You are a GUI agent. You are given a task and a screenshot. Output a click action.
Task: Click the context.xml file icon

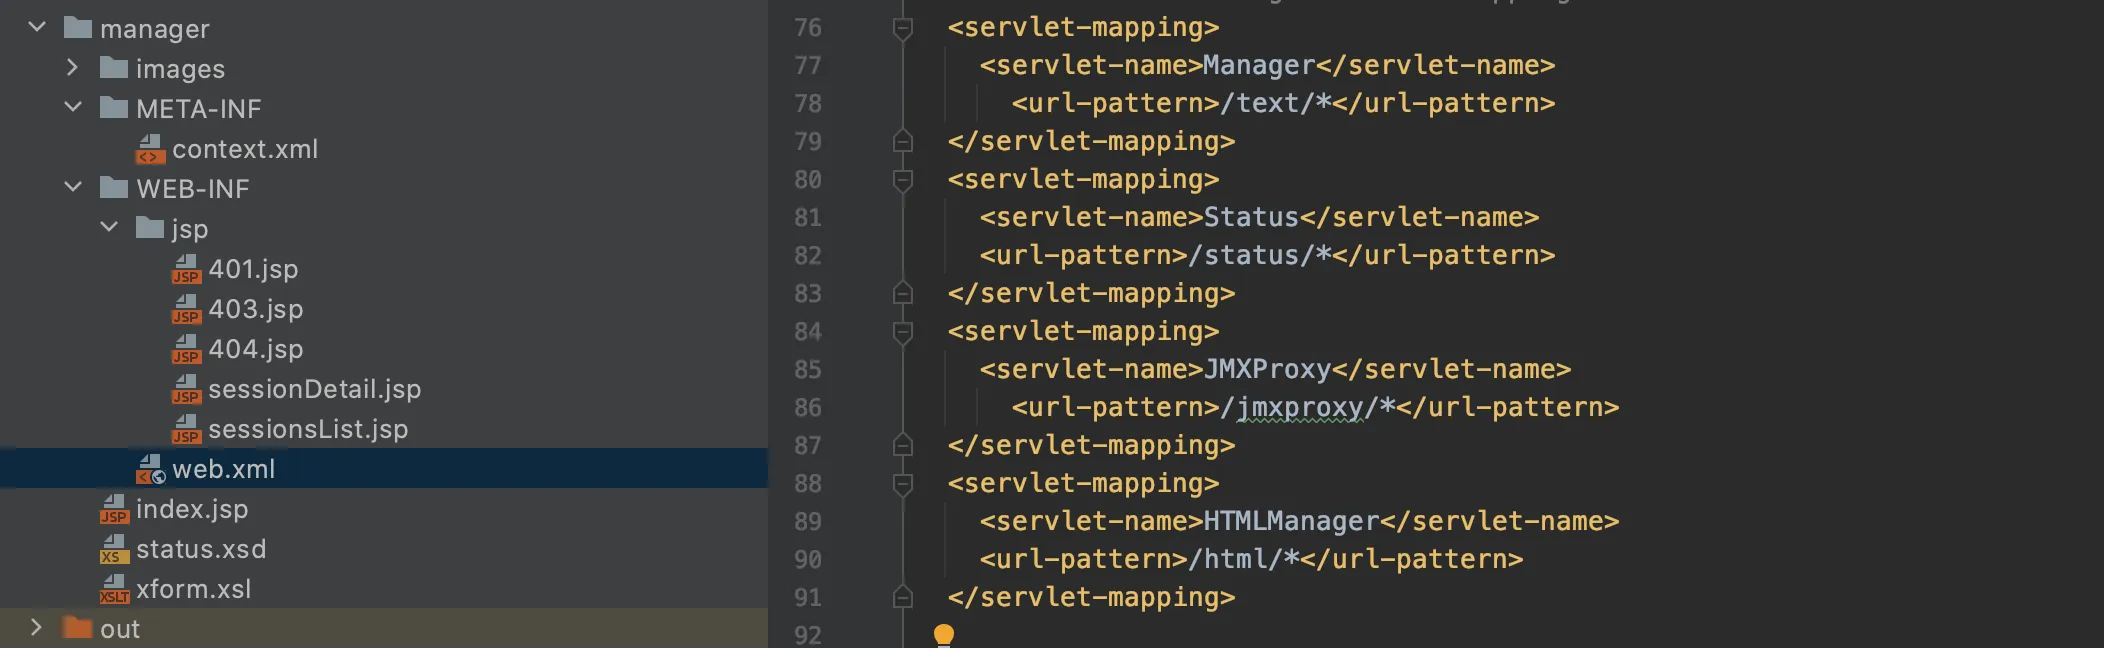click(x=150, y=148)
